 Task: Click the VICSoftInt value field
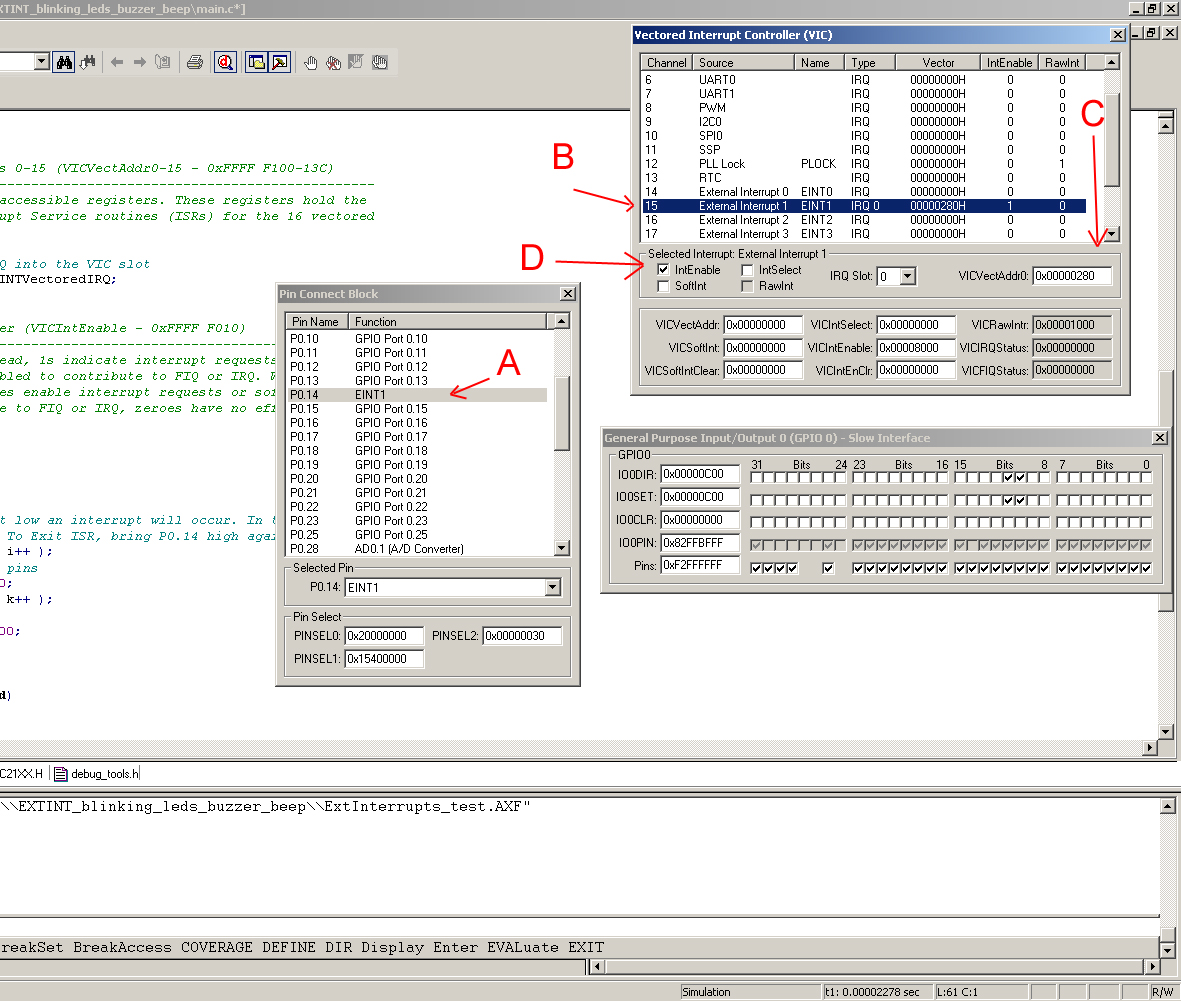pos(762,348)
